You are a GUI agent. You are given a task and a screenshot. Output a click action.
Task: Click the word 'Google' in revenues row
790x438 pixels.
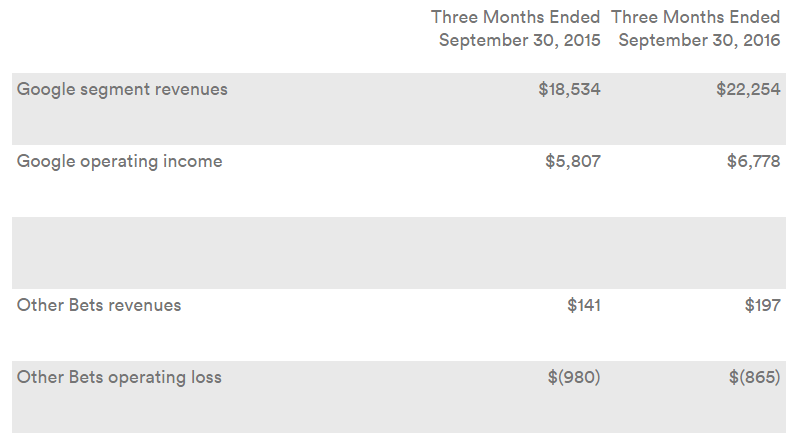(x=46, y=90)
